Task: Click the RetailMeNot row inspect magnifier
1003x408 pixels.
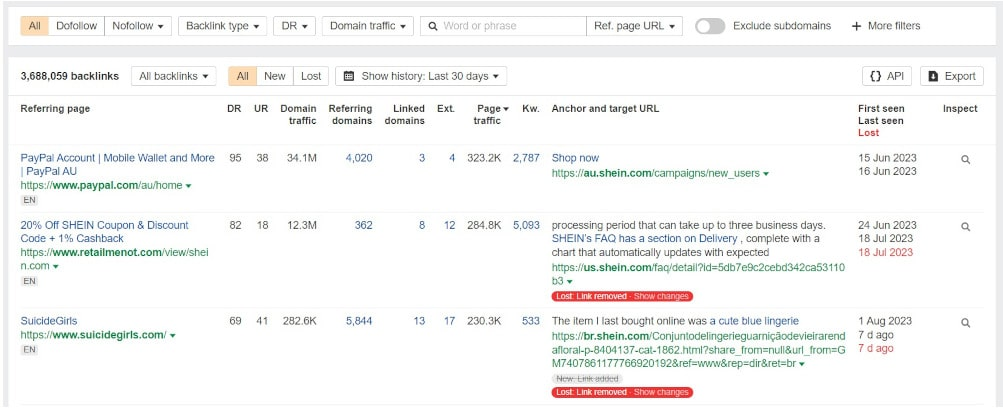Action: (x=965, y=227)
